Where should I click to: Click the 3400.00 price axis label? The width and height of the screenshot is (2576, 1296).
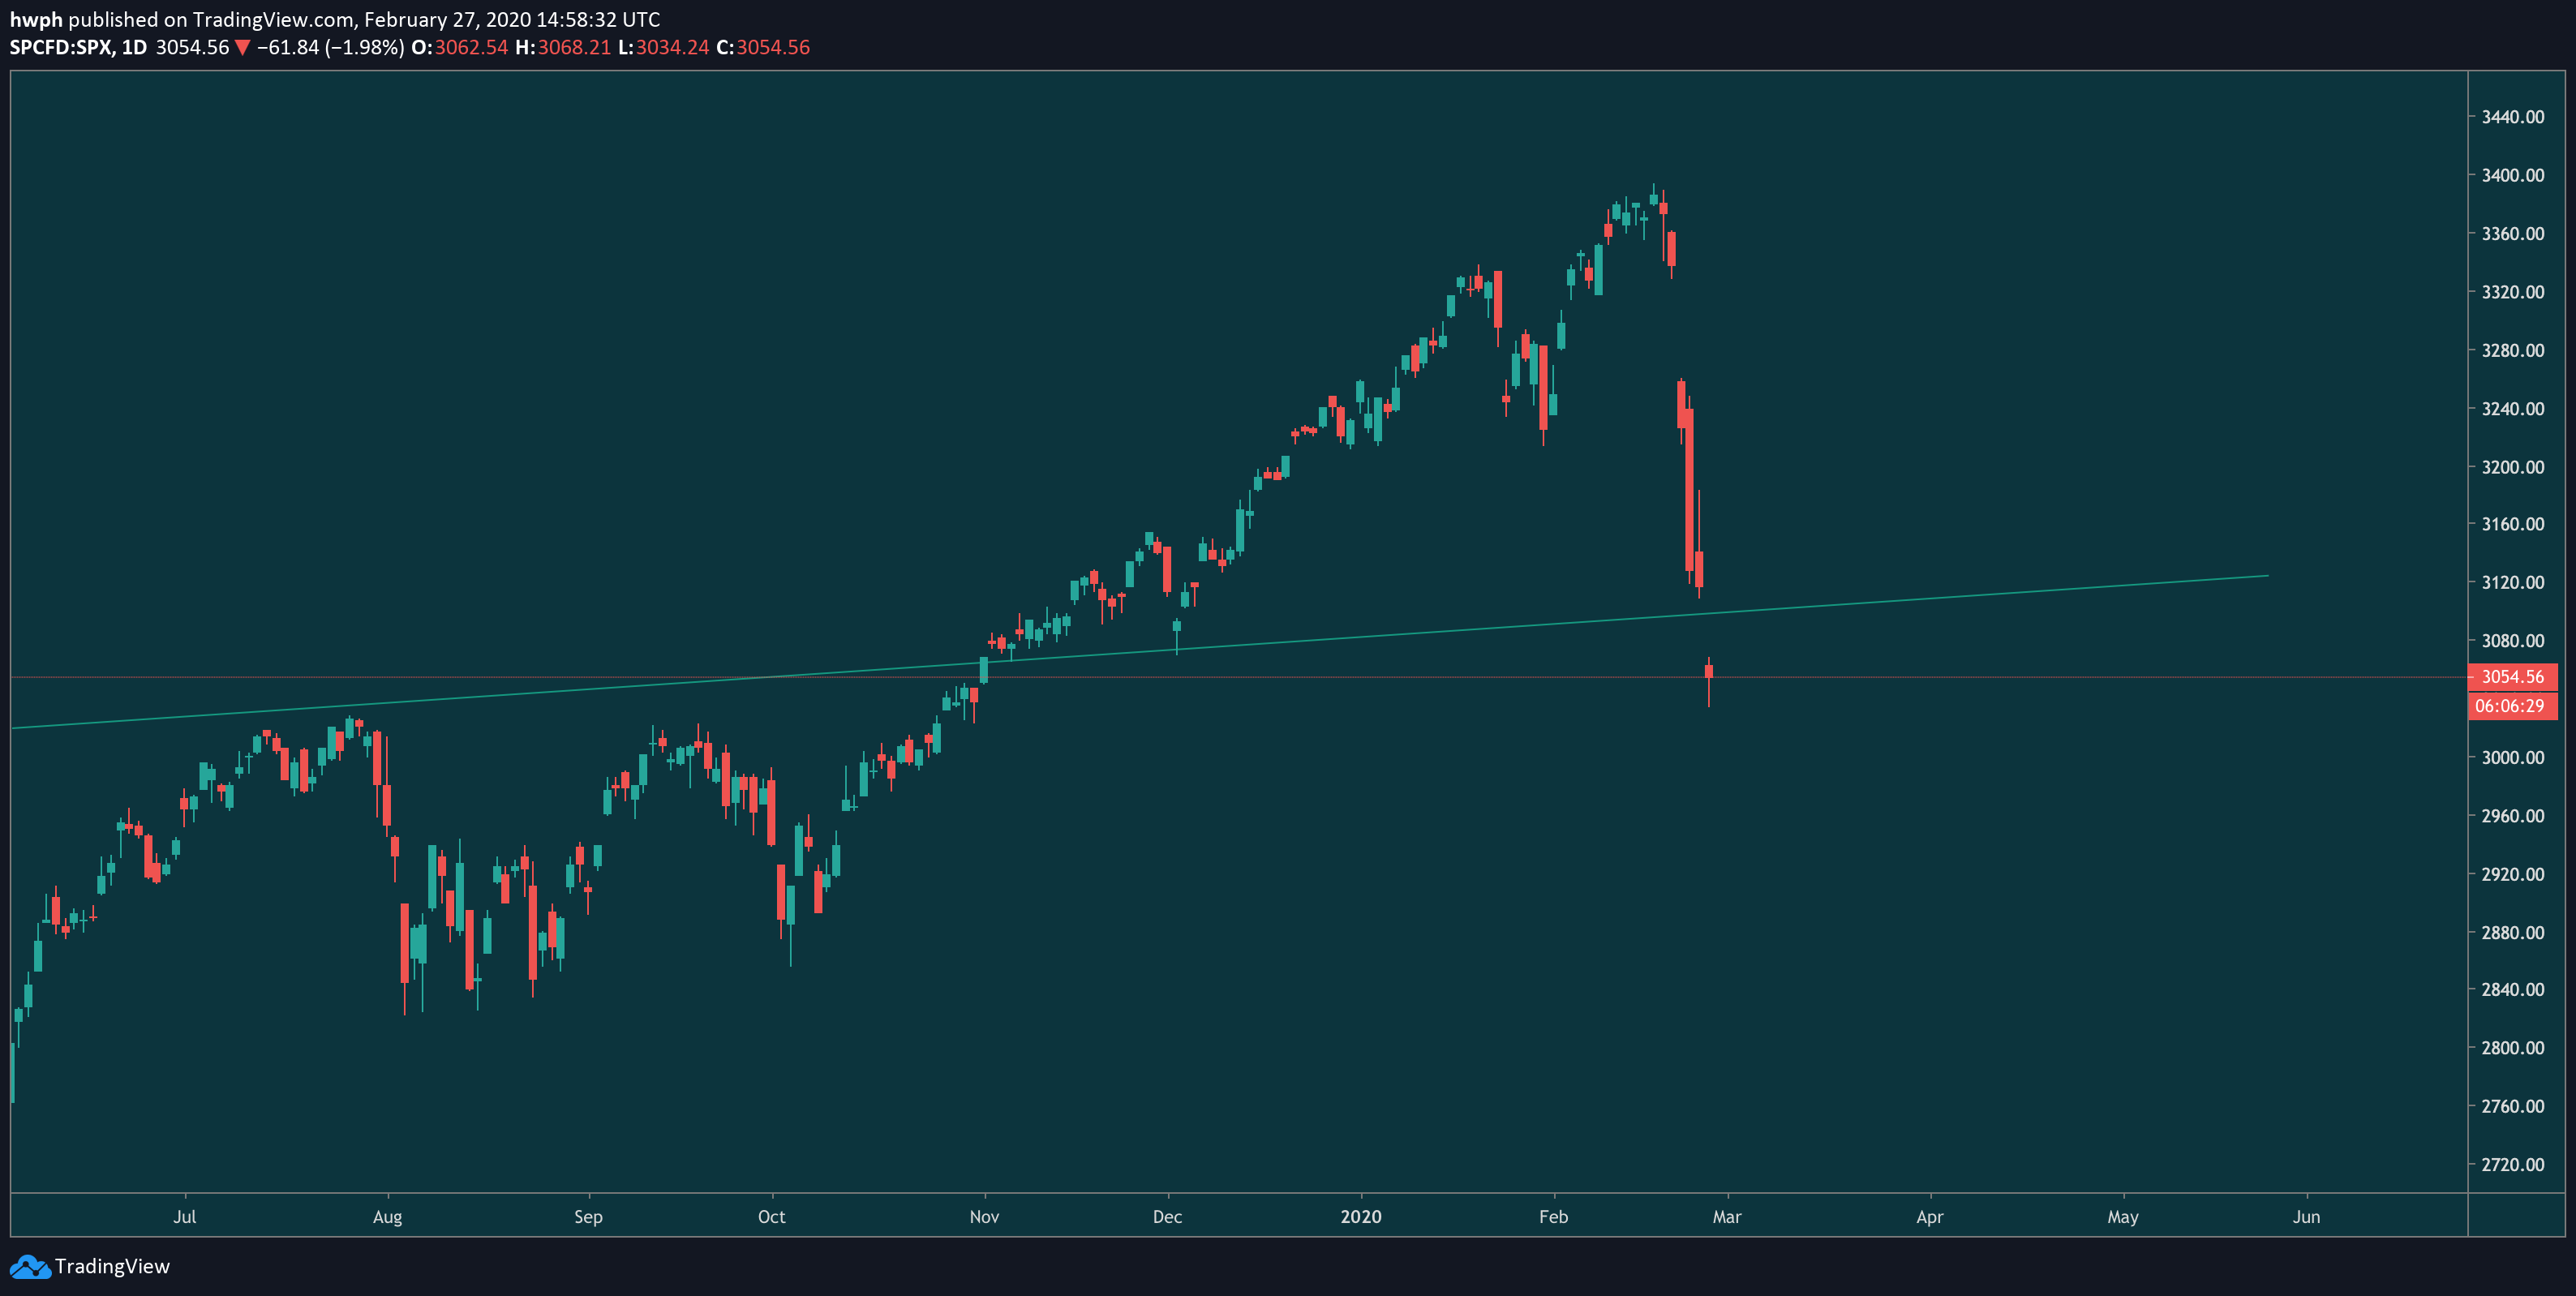click(x=2513, y=175)
